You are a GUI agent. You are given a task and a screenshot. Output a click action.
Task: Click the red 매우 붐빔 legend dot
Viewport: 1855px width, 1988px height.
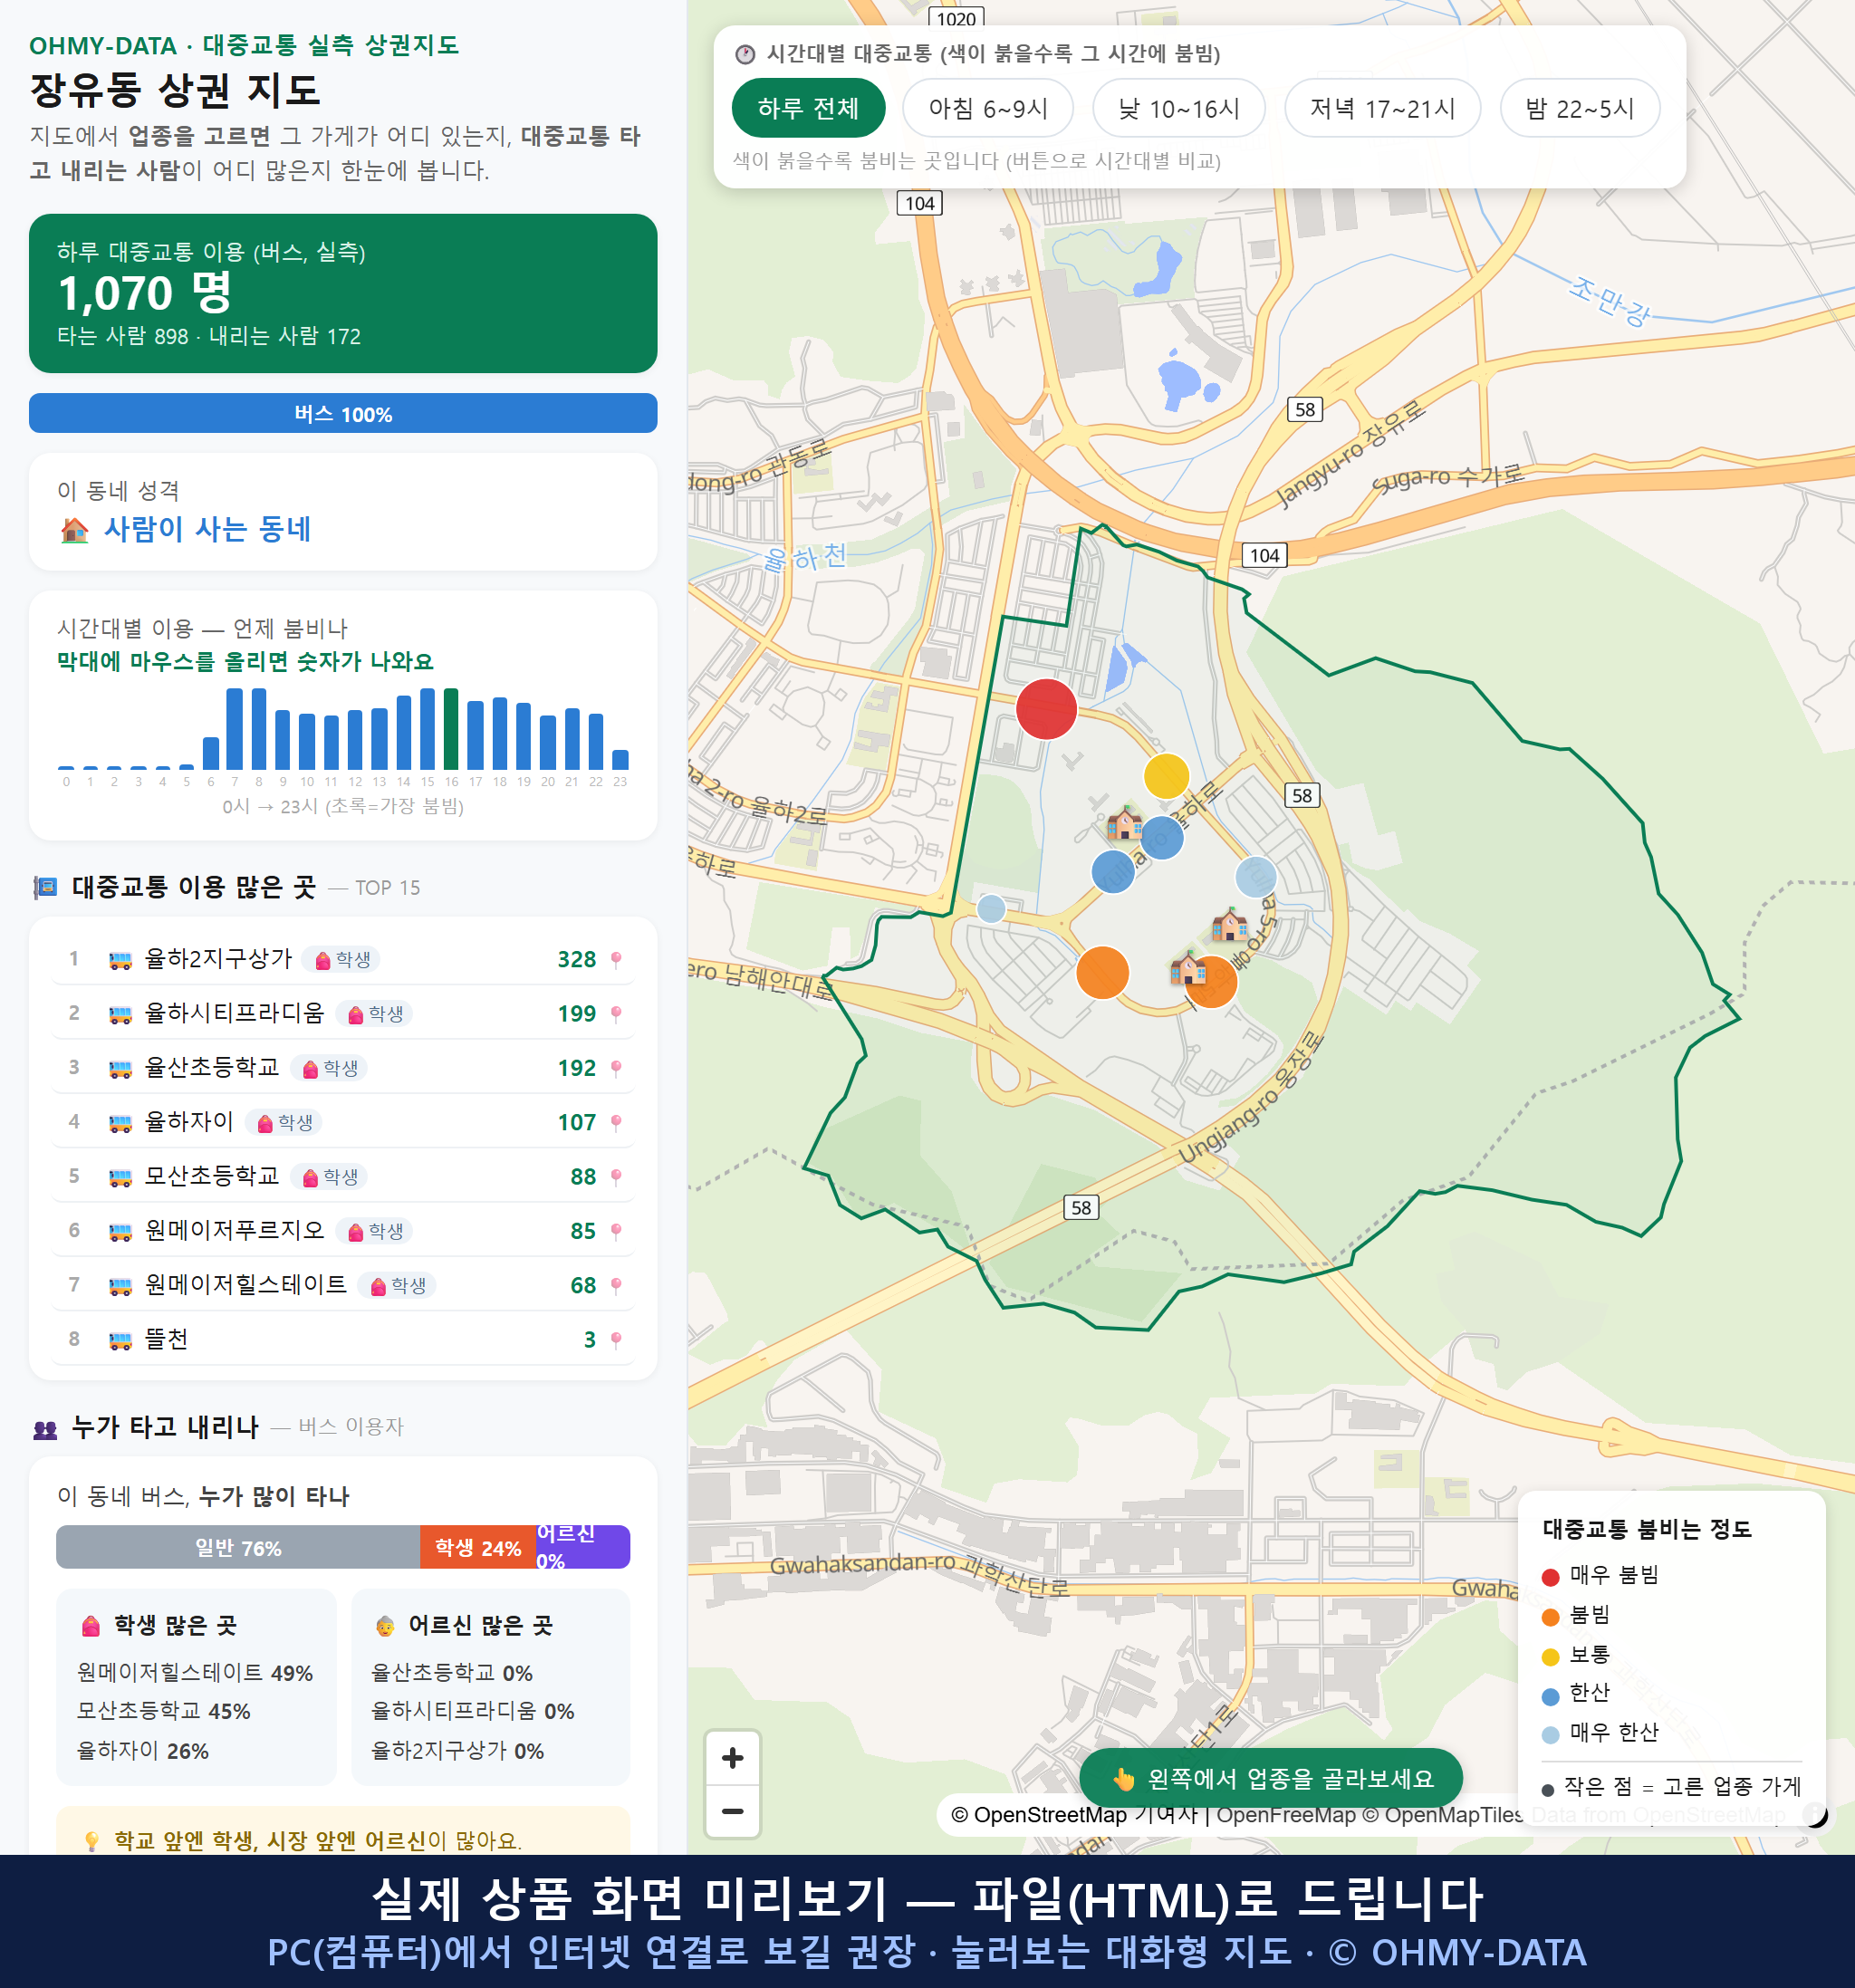tap(1550, 1577)
